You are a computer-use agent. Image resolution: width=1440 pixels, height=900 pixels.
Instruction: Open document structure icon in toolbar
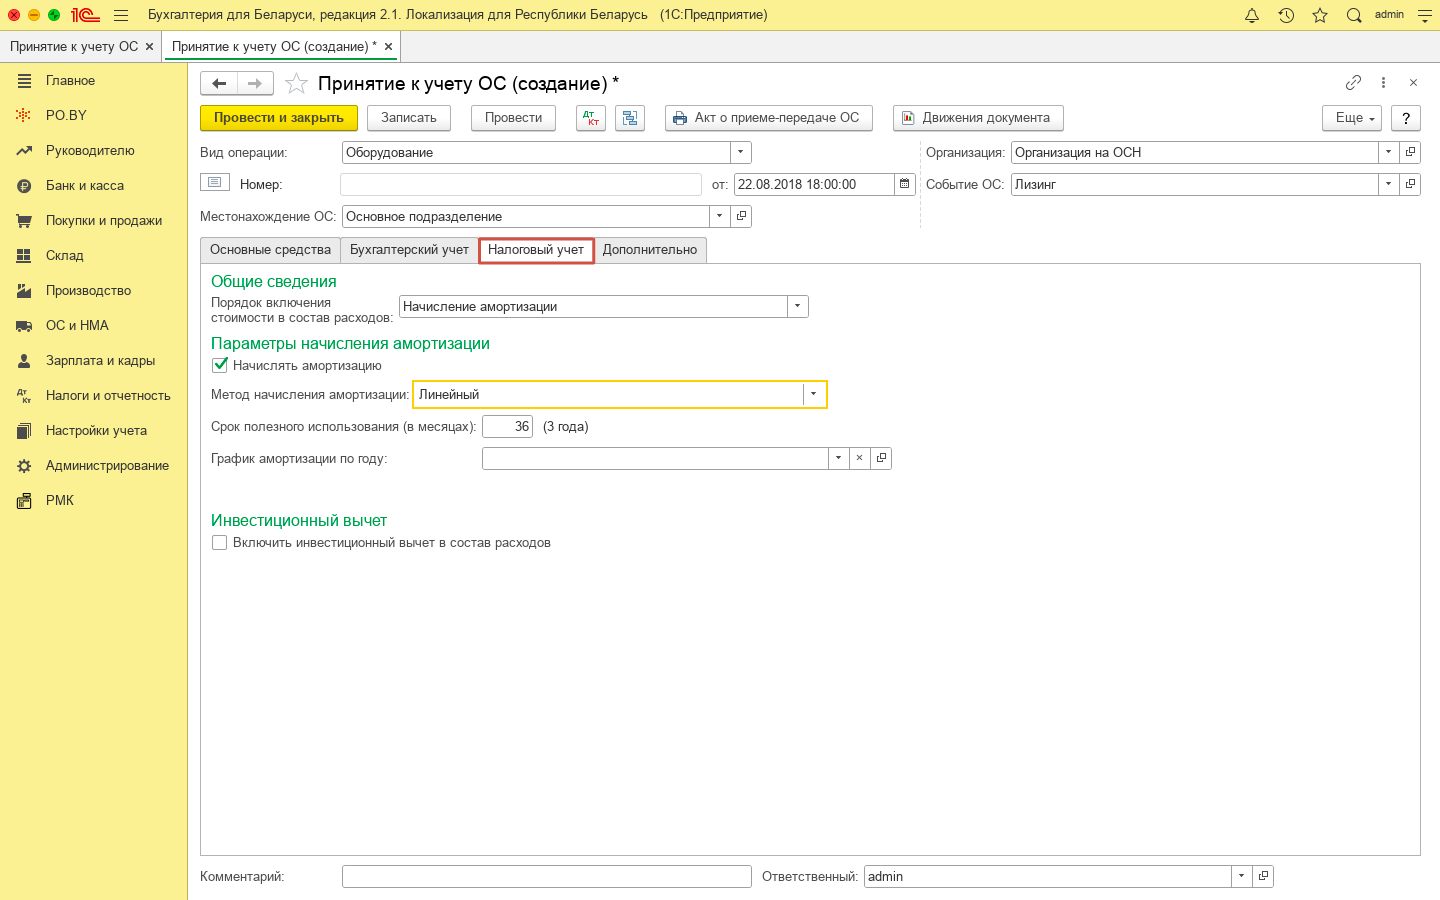click(630, 118)
